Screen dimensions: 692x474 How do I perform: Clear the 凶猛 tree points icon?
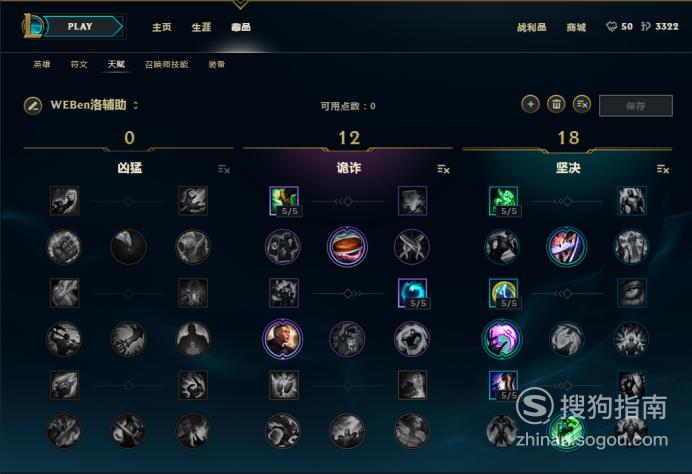tap(224, 169)
